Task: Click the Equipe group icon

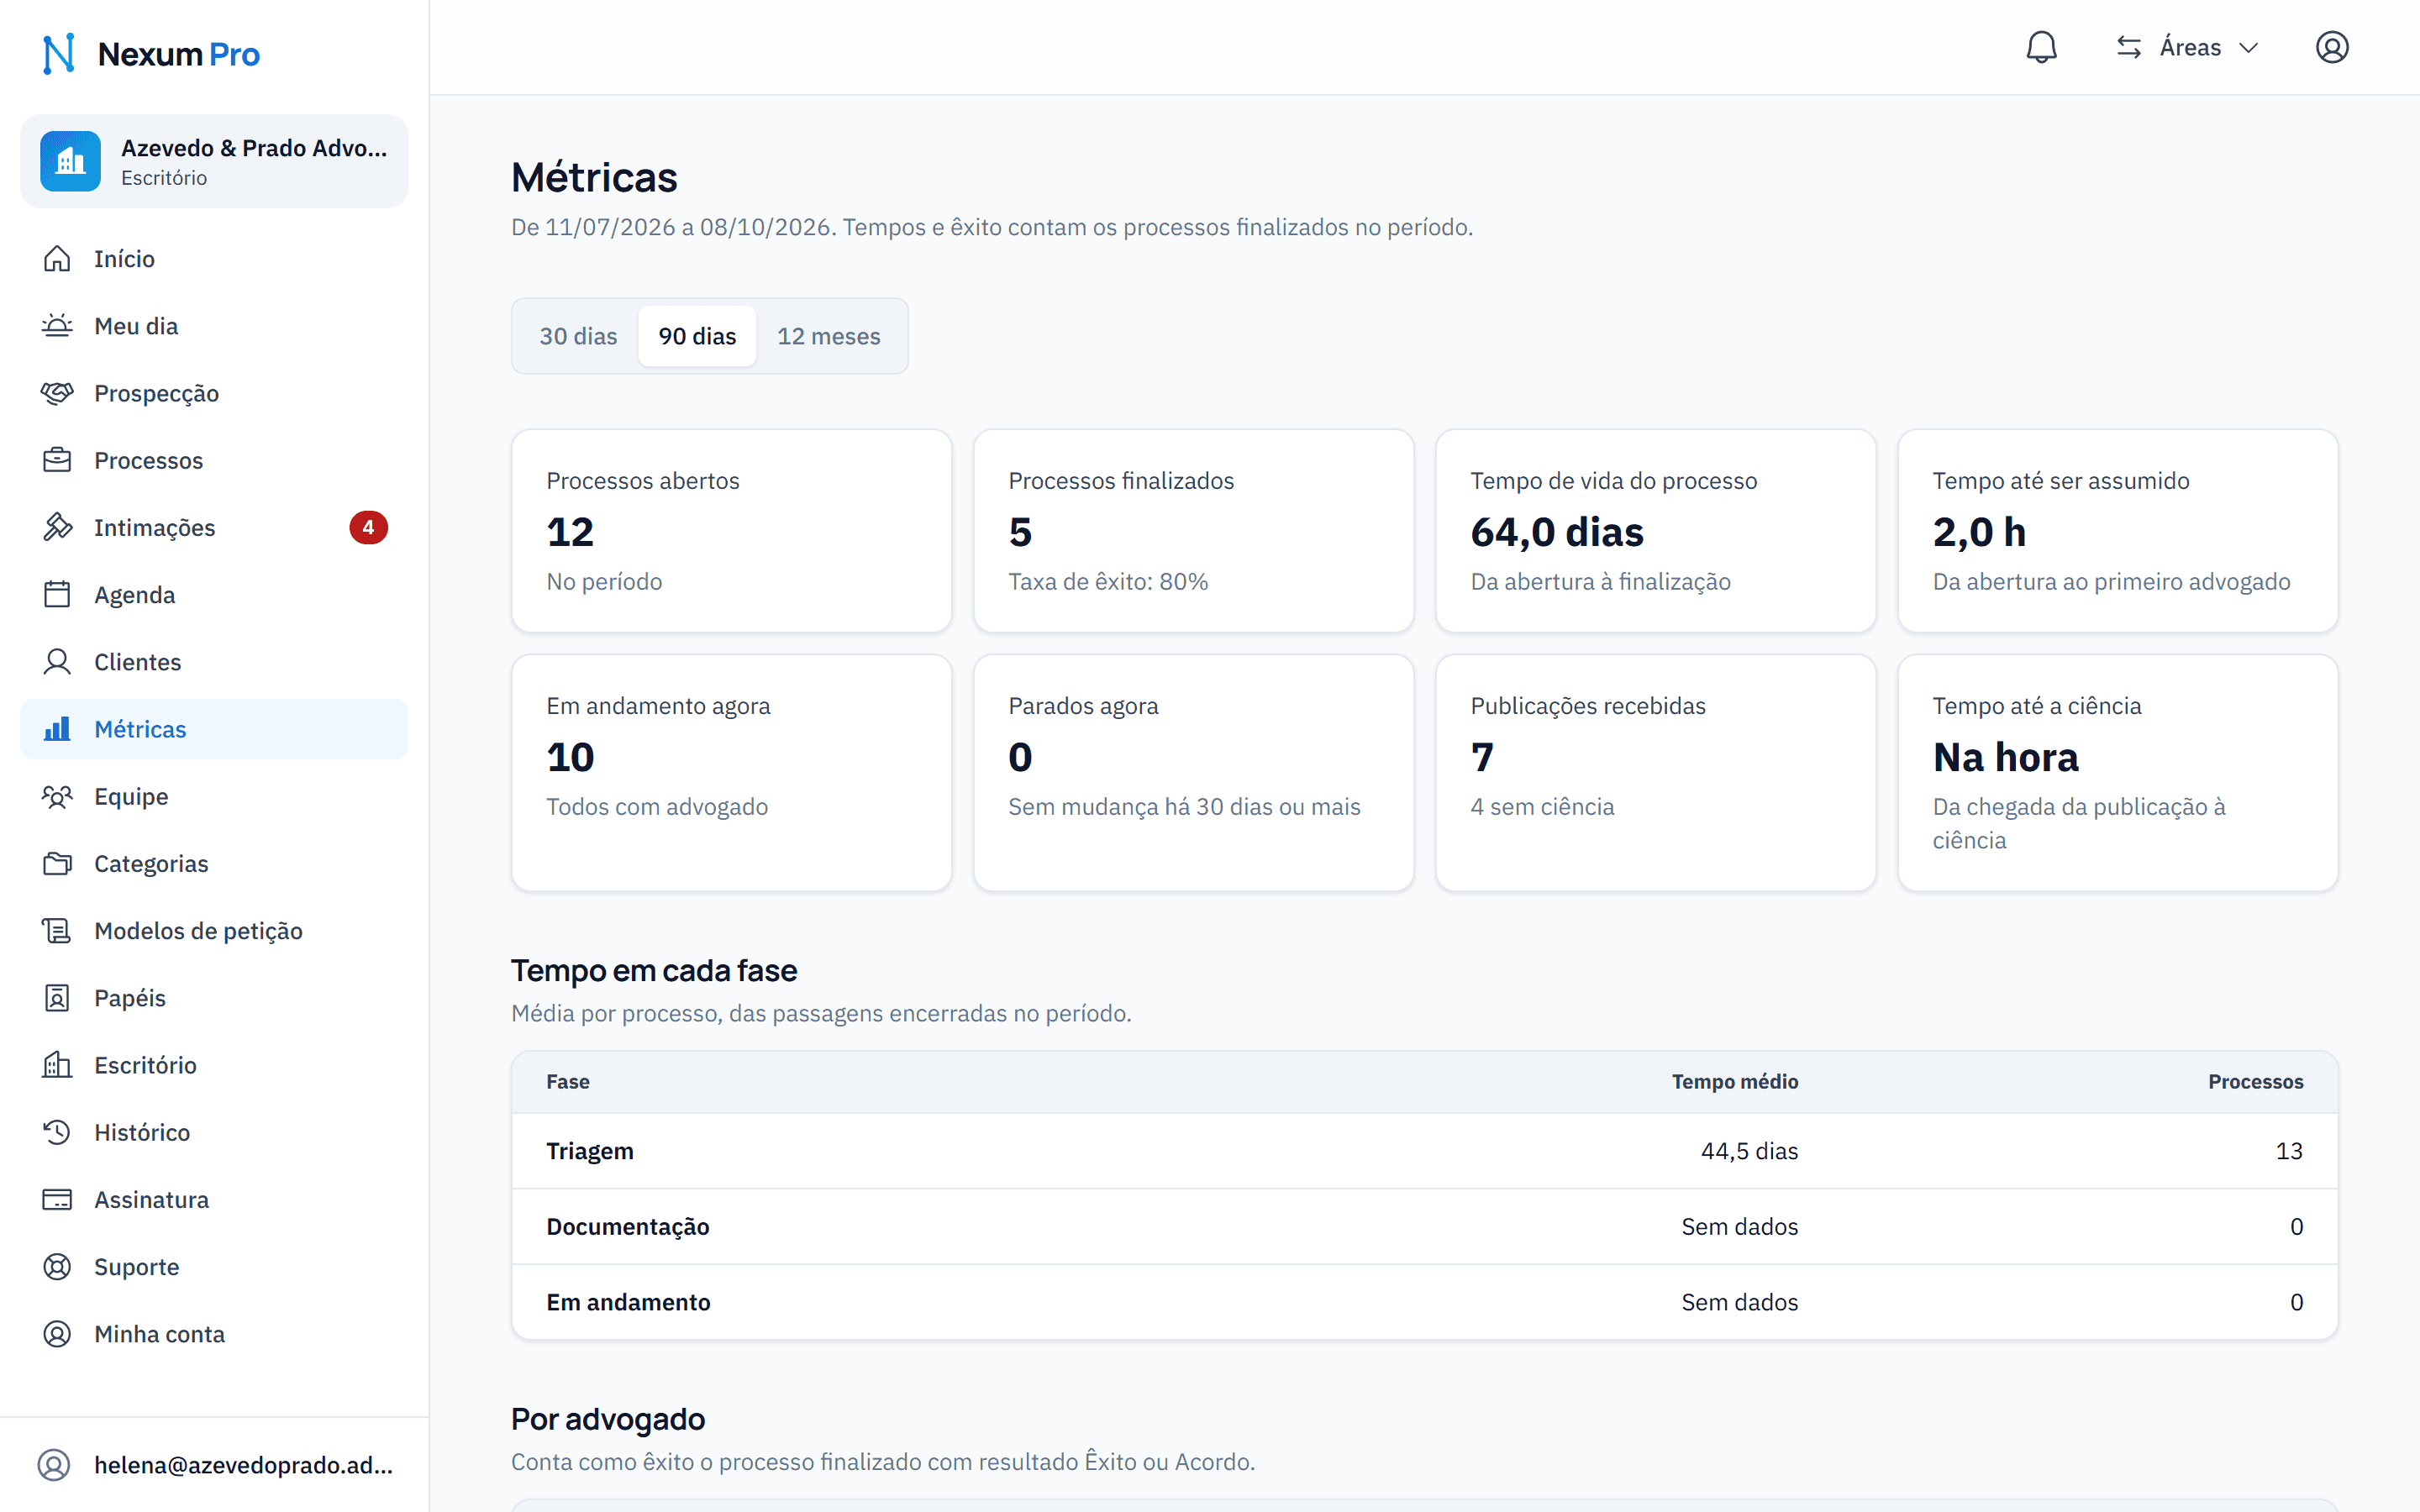Action: pyautogui.click(x=57, y=796)
